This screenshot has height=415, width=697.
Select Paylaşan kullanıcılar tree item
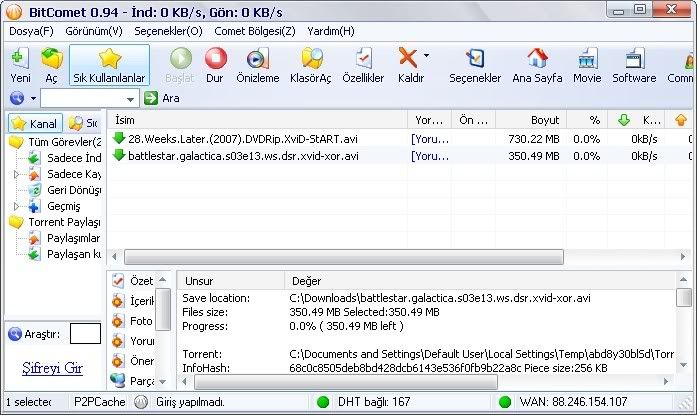pos(64,254)
